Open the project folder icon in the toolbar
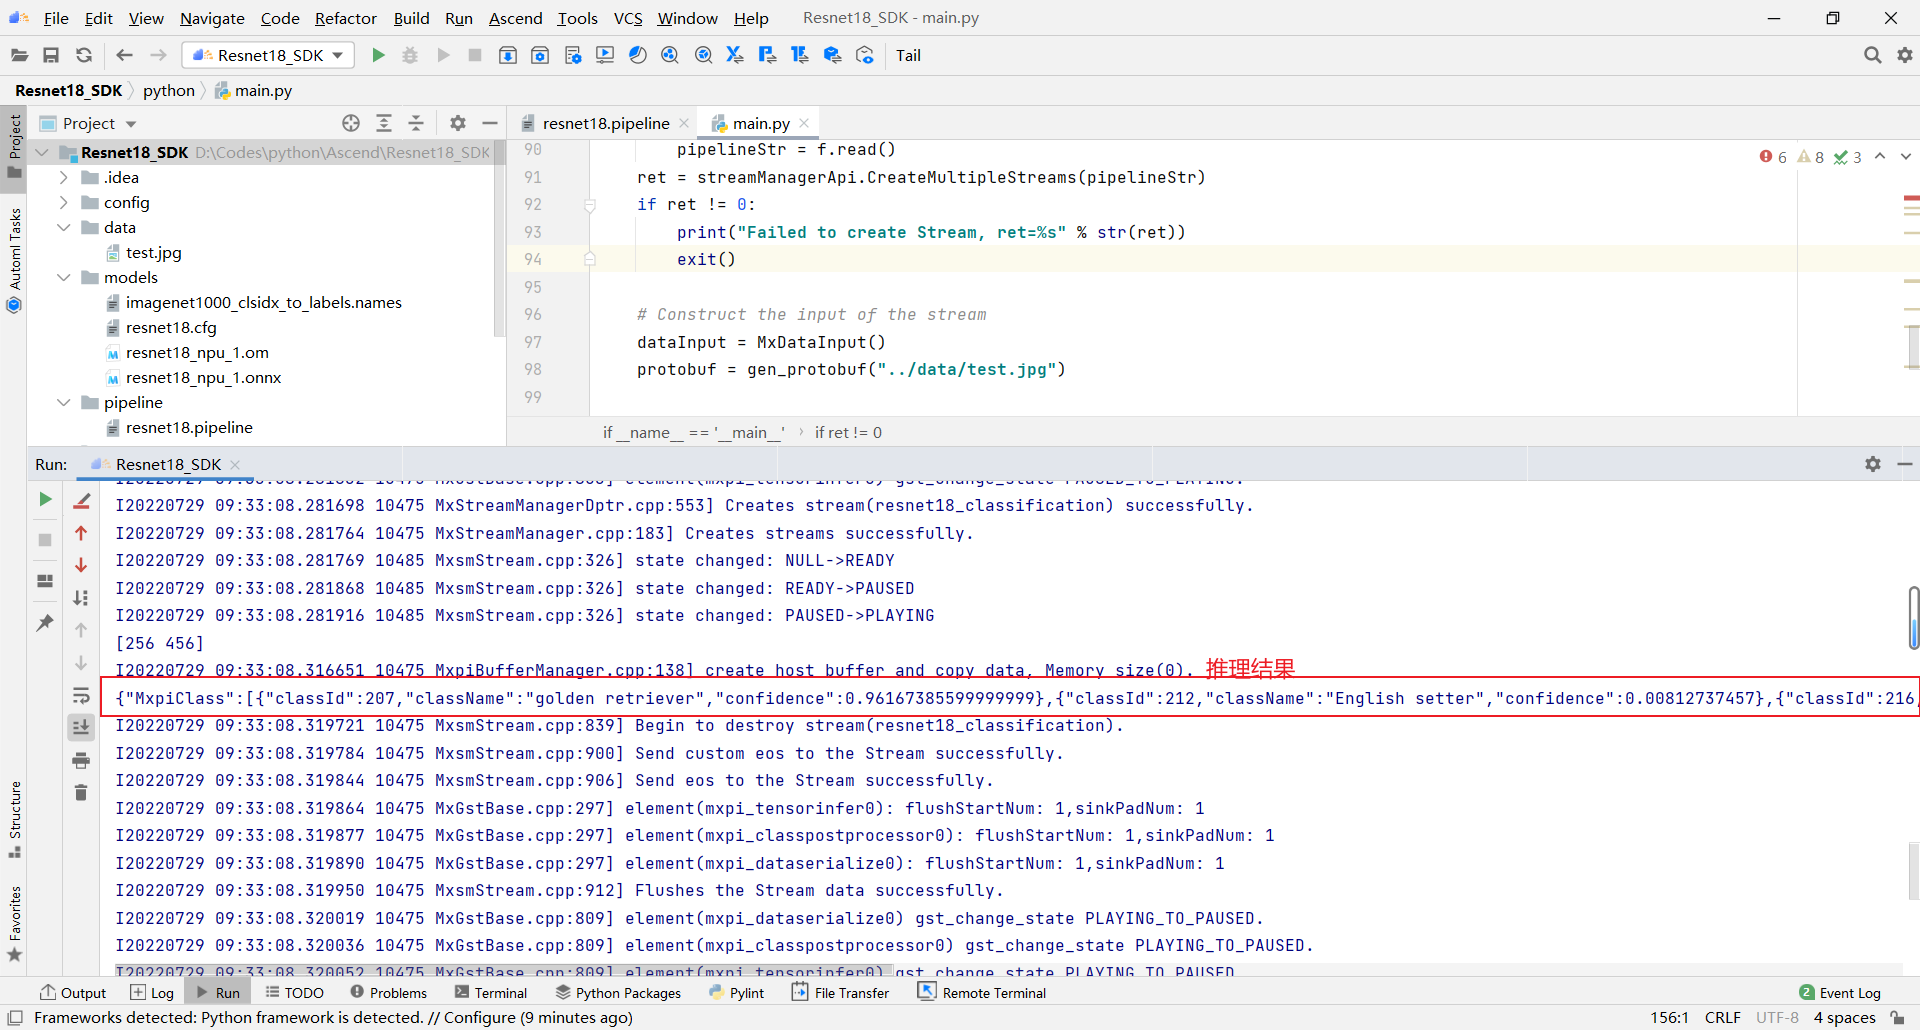 coord(19,55)
